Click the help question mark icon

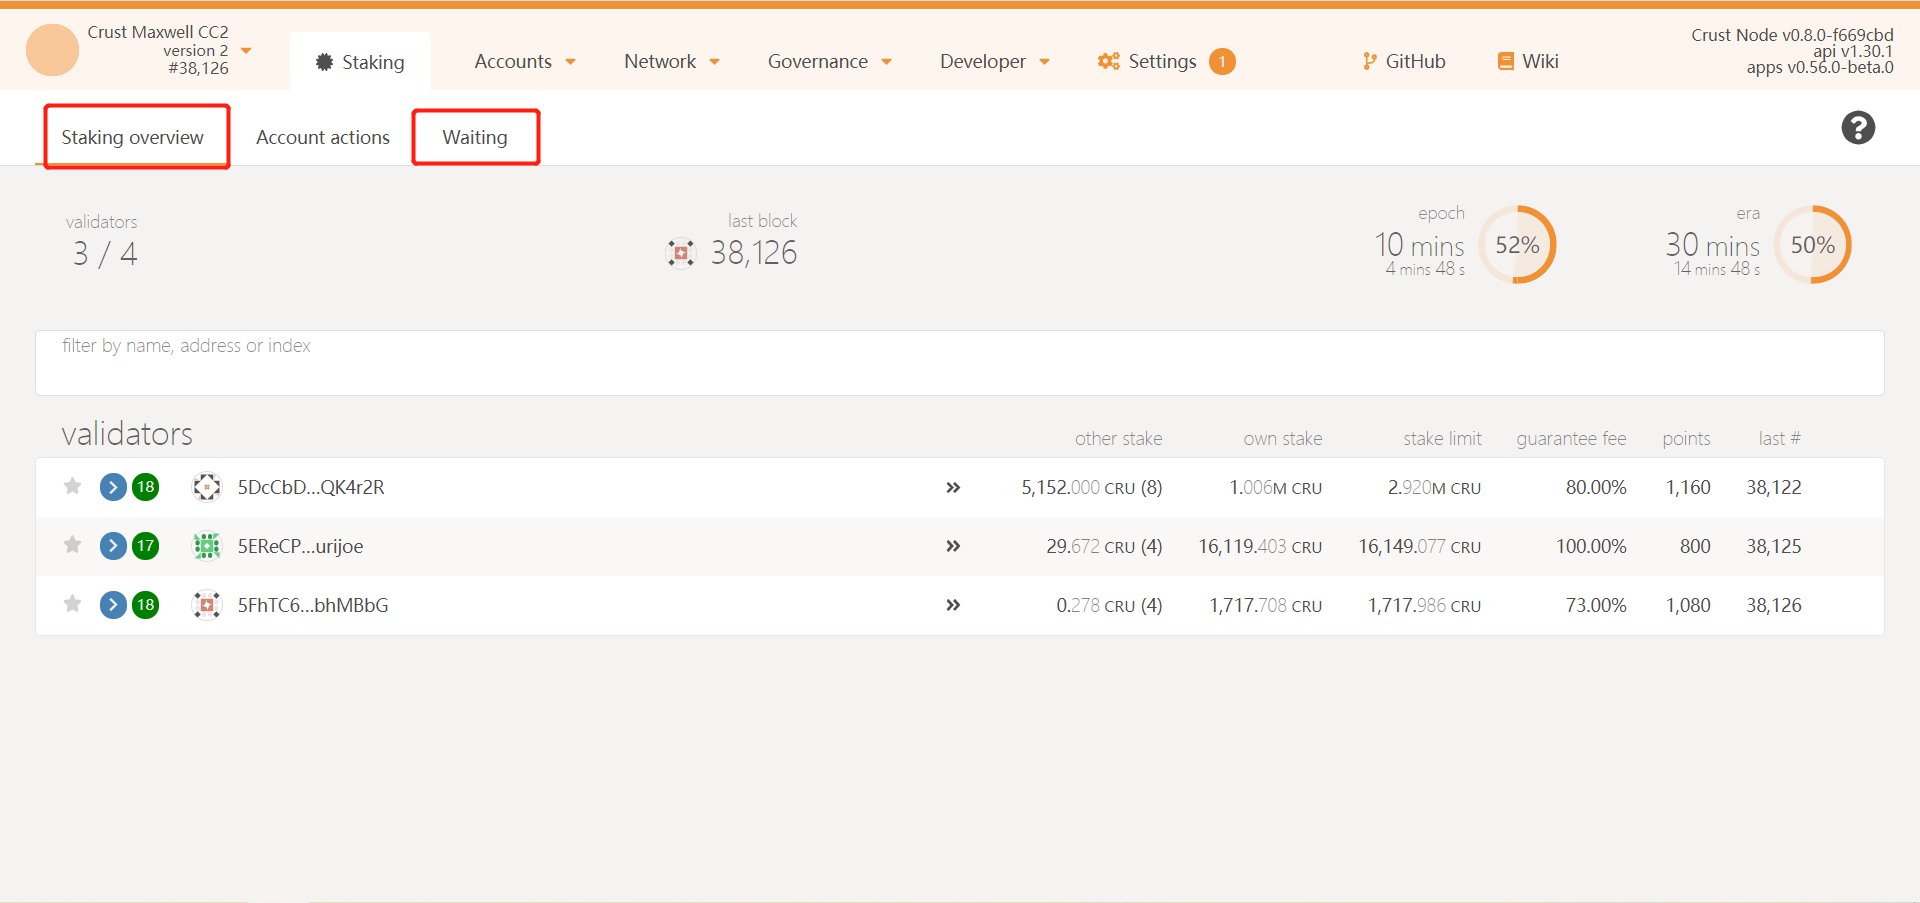tap(1858, 128)
